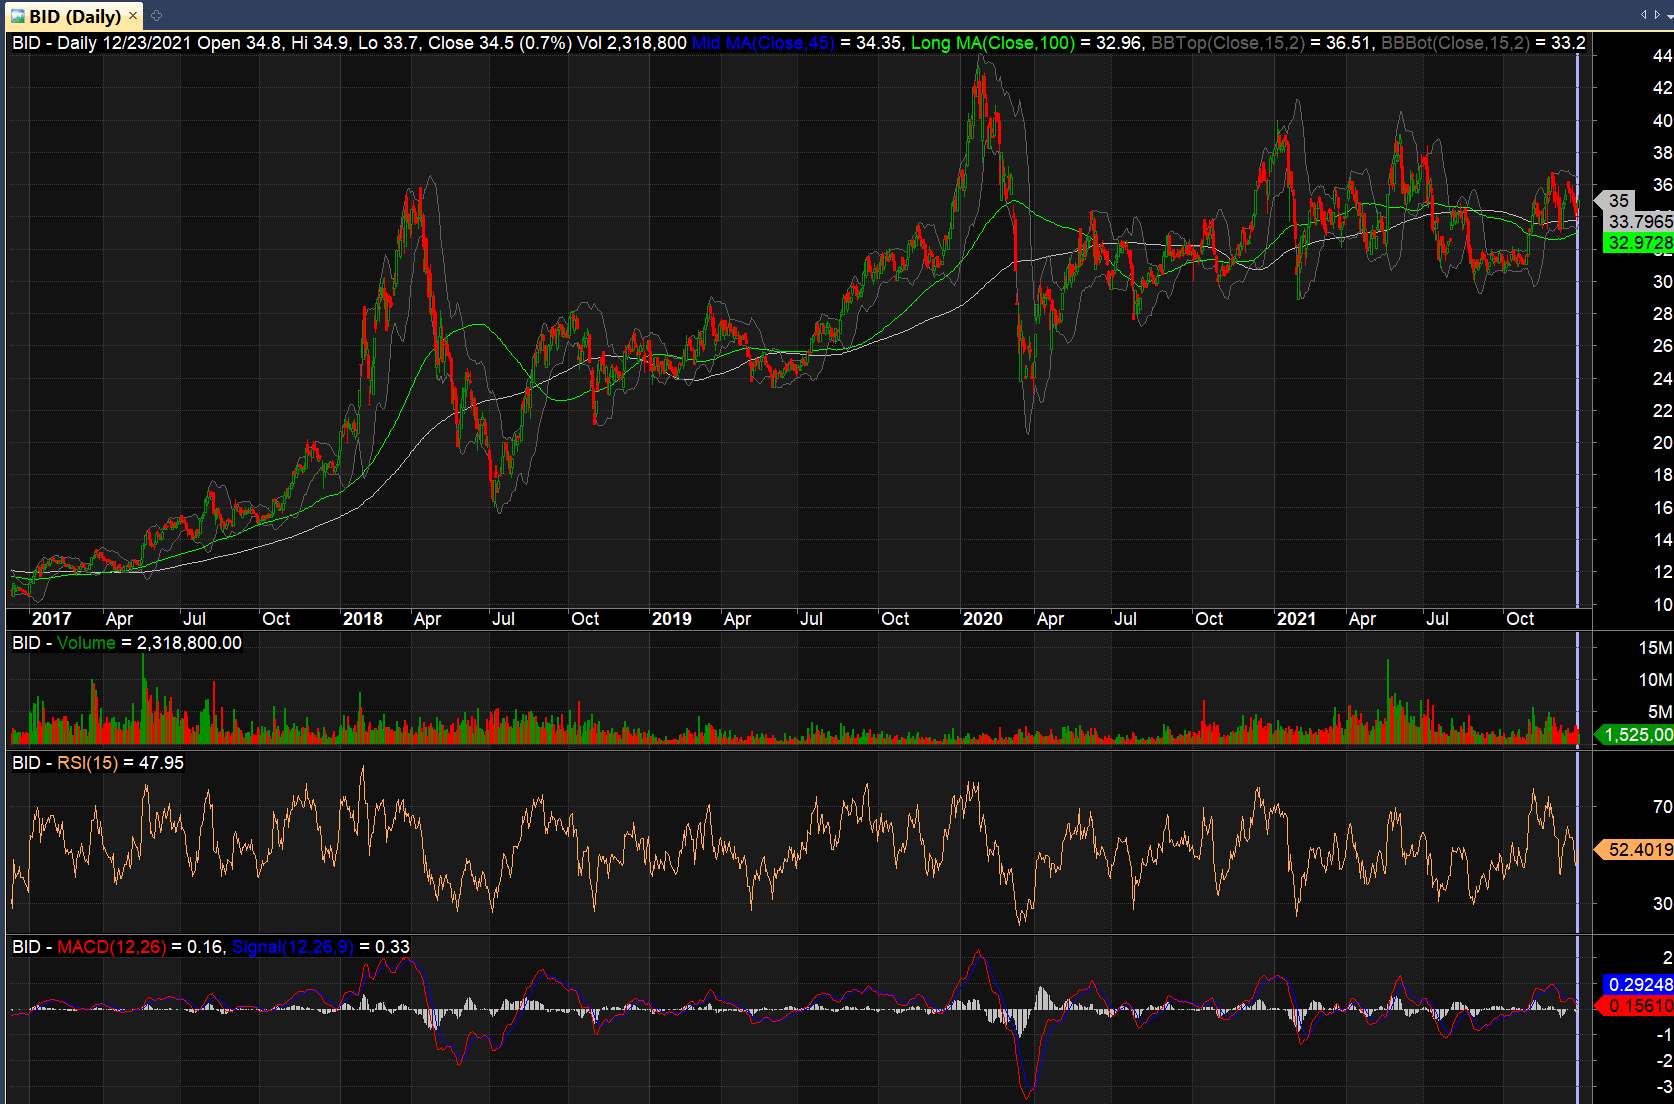The image size is (1674, 1104).
Task: Click the 2018 date axis label
Action: click(x=363, y=619)
